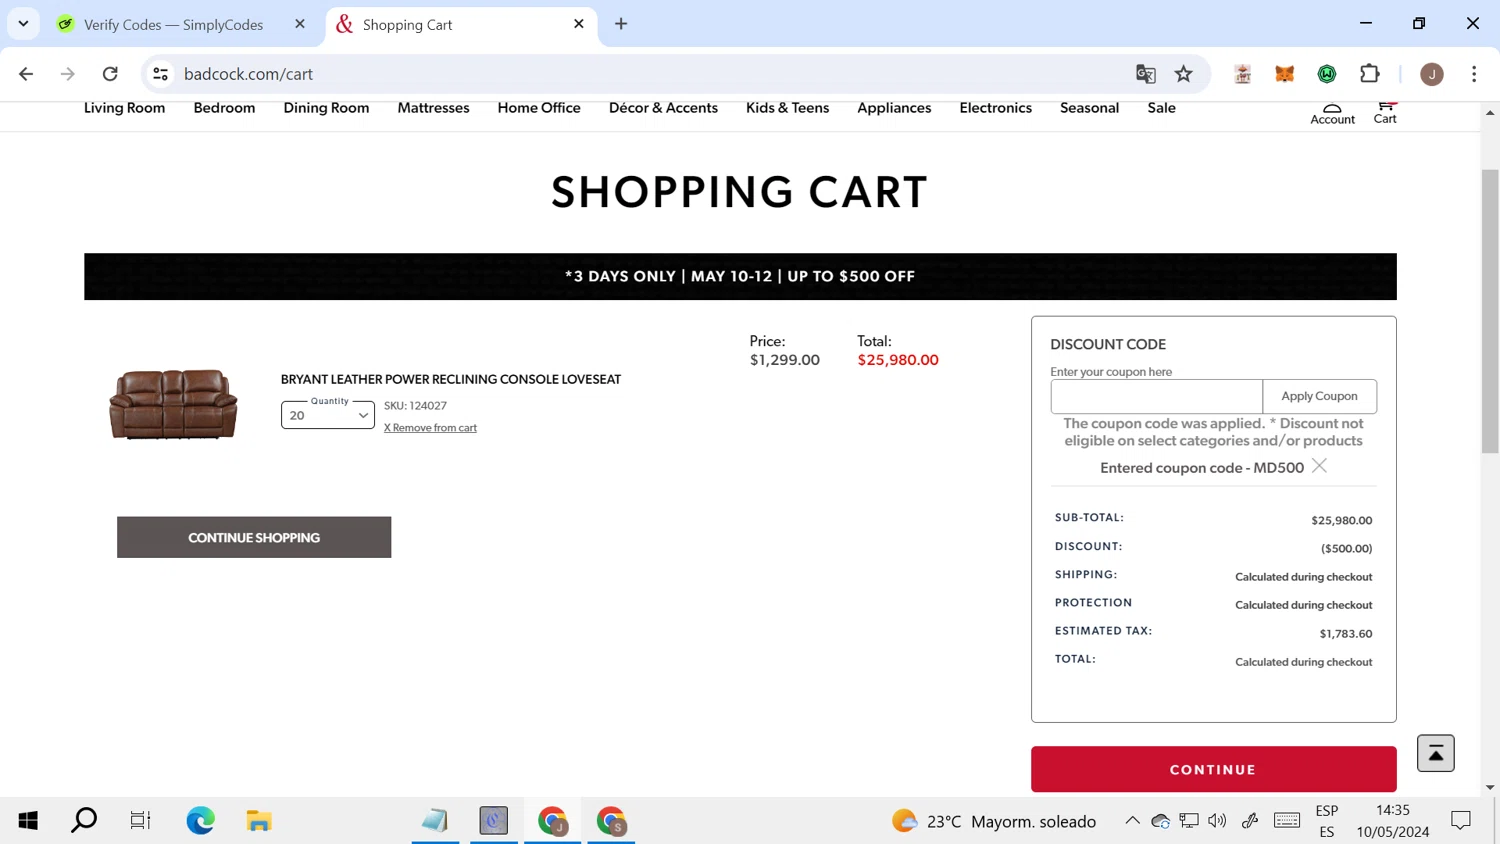The width and height of the screenshot is (1500, 844).
Task: Open the weather widget on taskbar
Action: pos(994,821)
